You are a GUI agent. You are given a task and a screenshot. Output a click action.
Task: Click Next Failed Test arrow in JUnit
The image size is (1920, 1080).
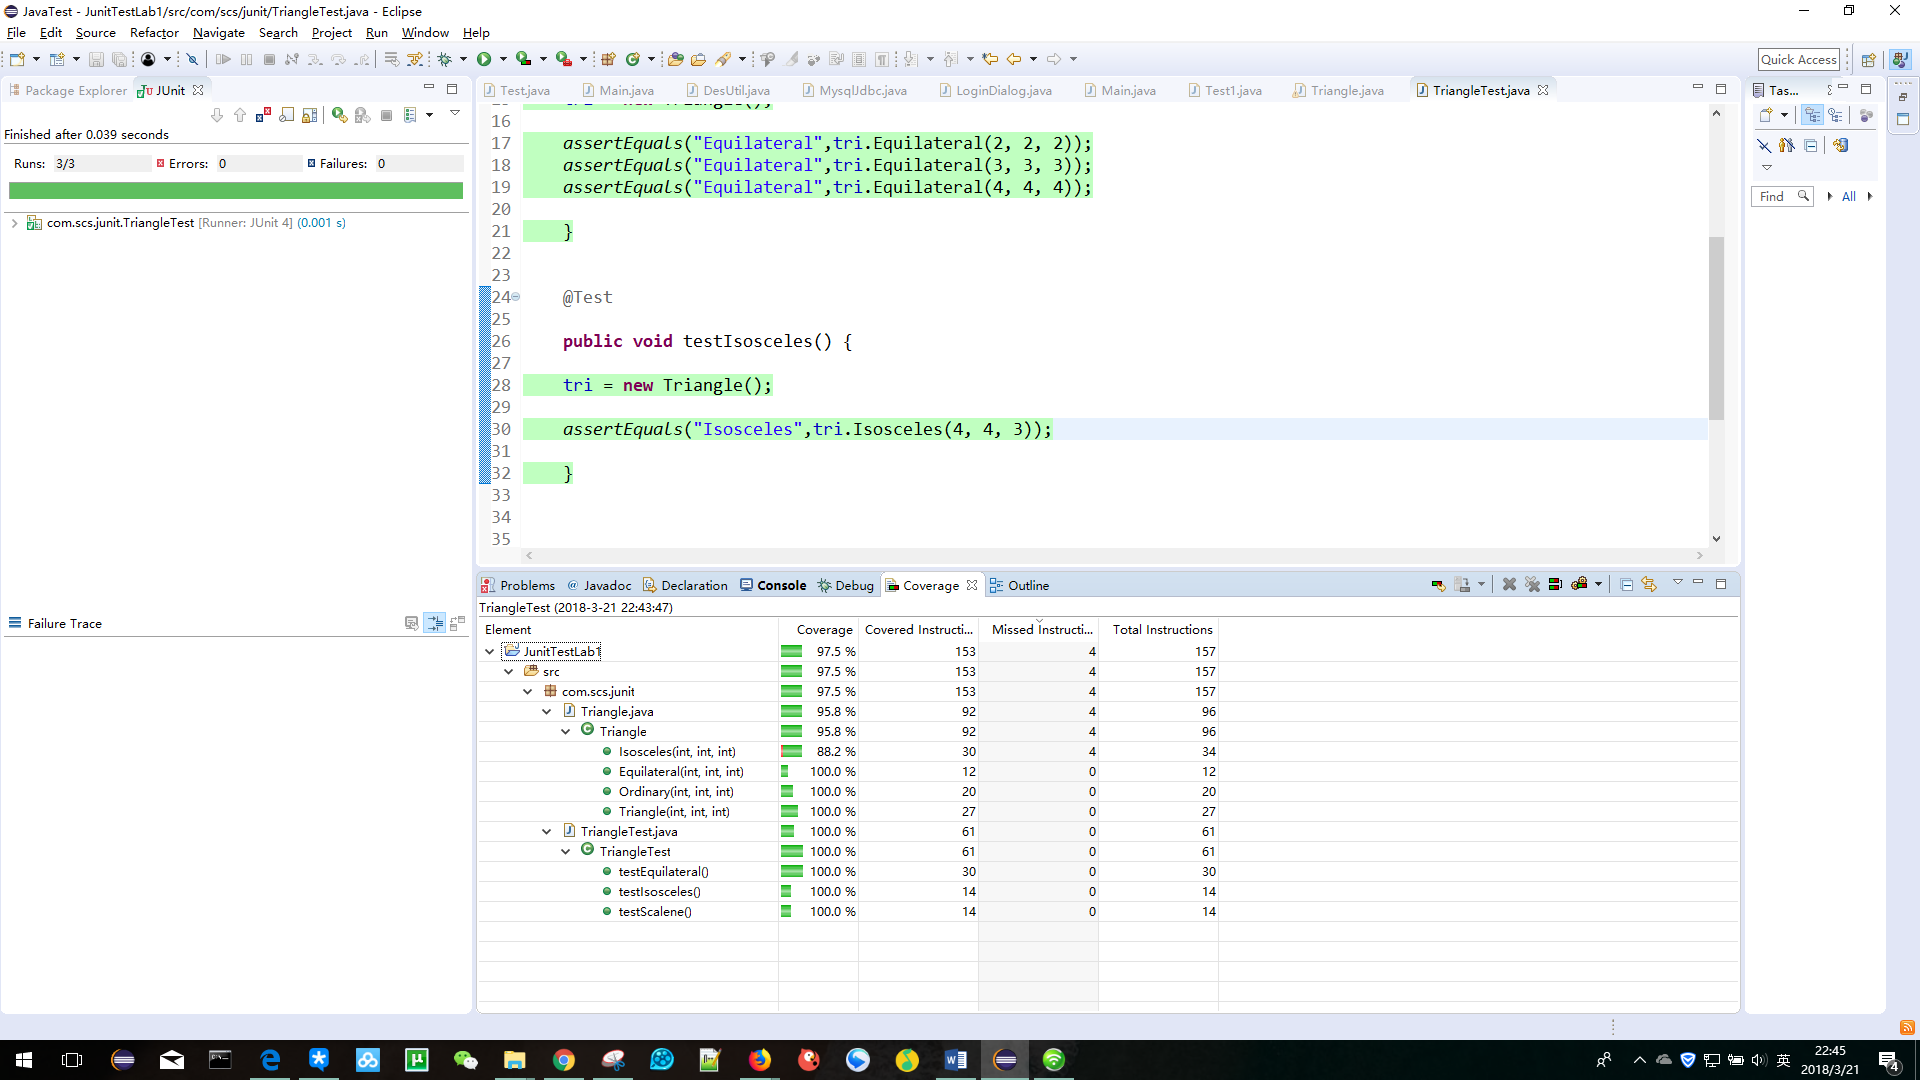pyautogui.click(x=217, y=115)
